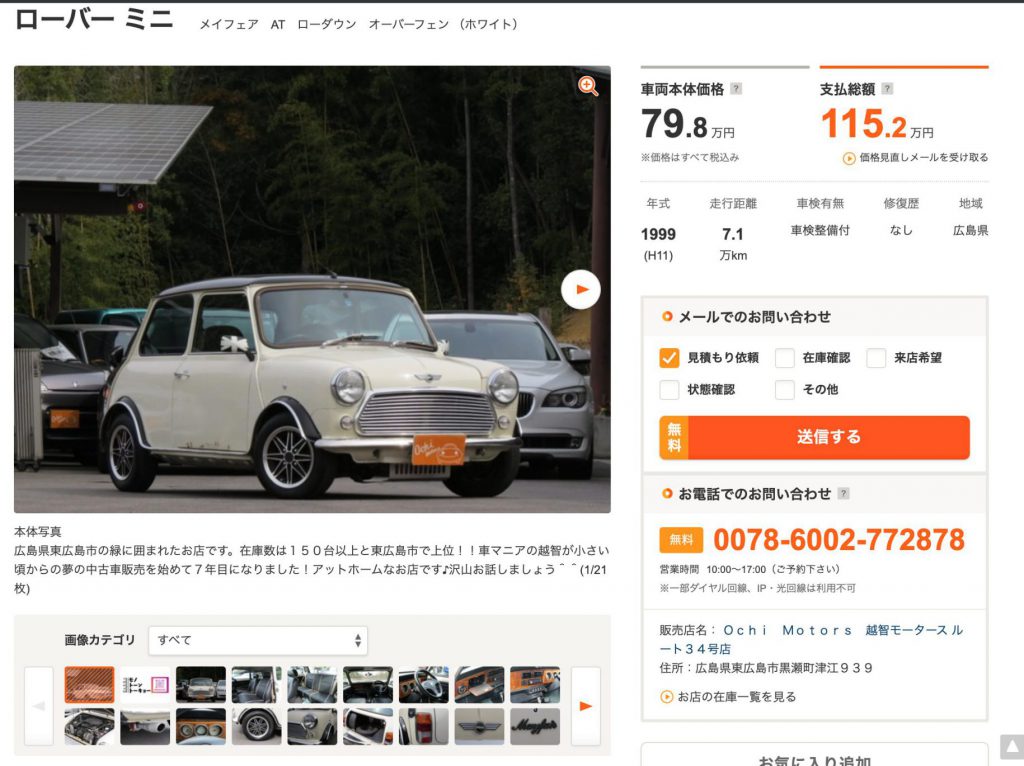This screenshot has height=766, width=1024.
Task: Advance to next photo with orange arrow
Action: [x=581, y=289]
